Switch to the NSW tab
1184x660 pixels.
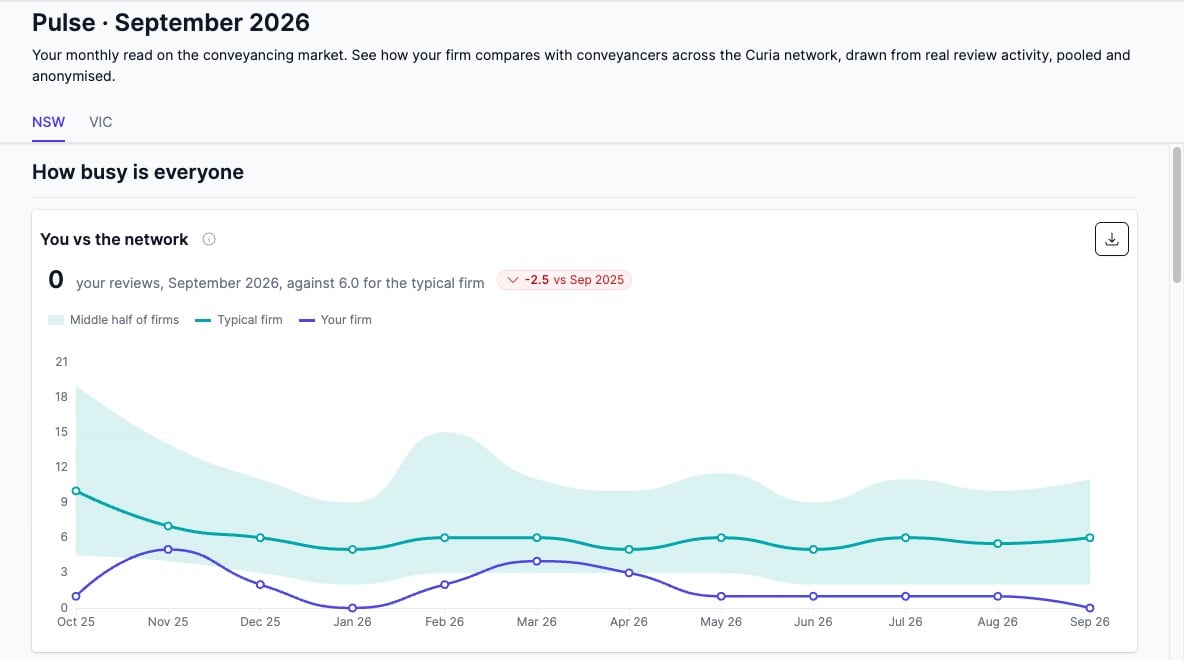(x=48, y=122)
